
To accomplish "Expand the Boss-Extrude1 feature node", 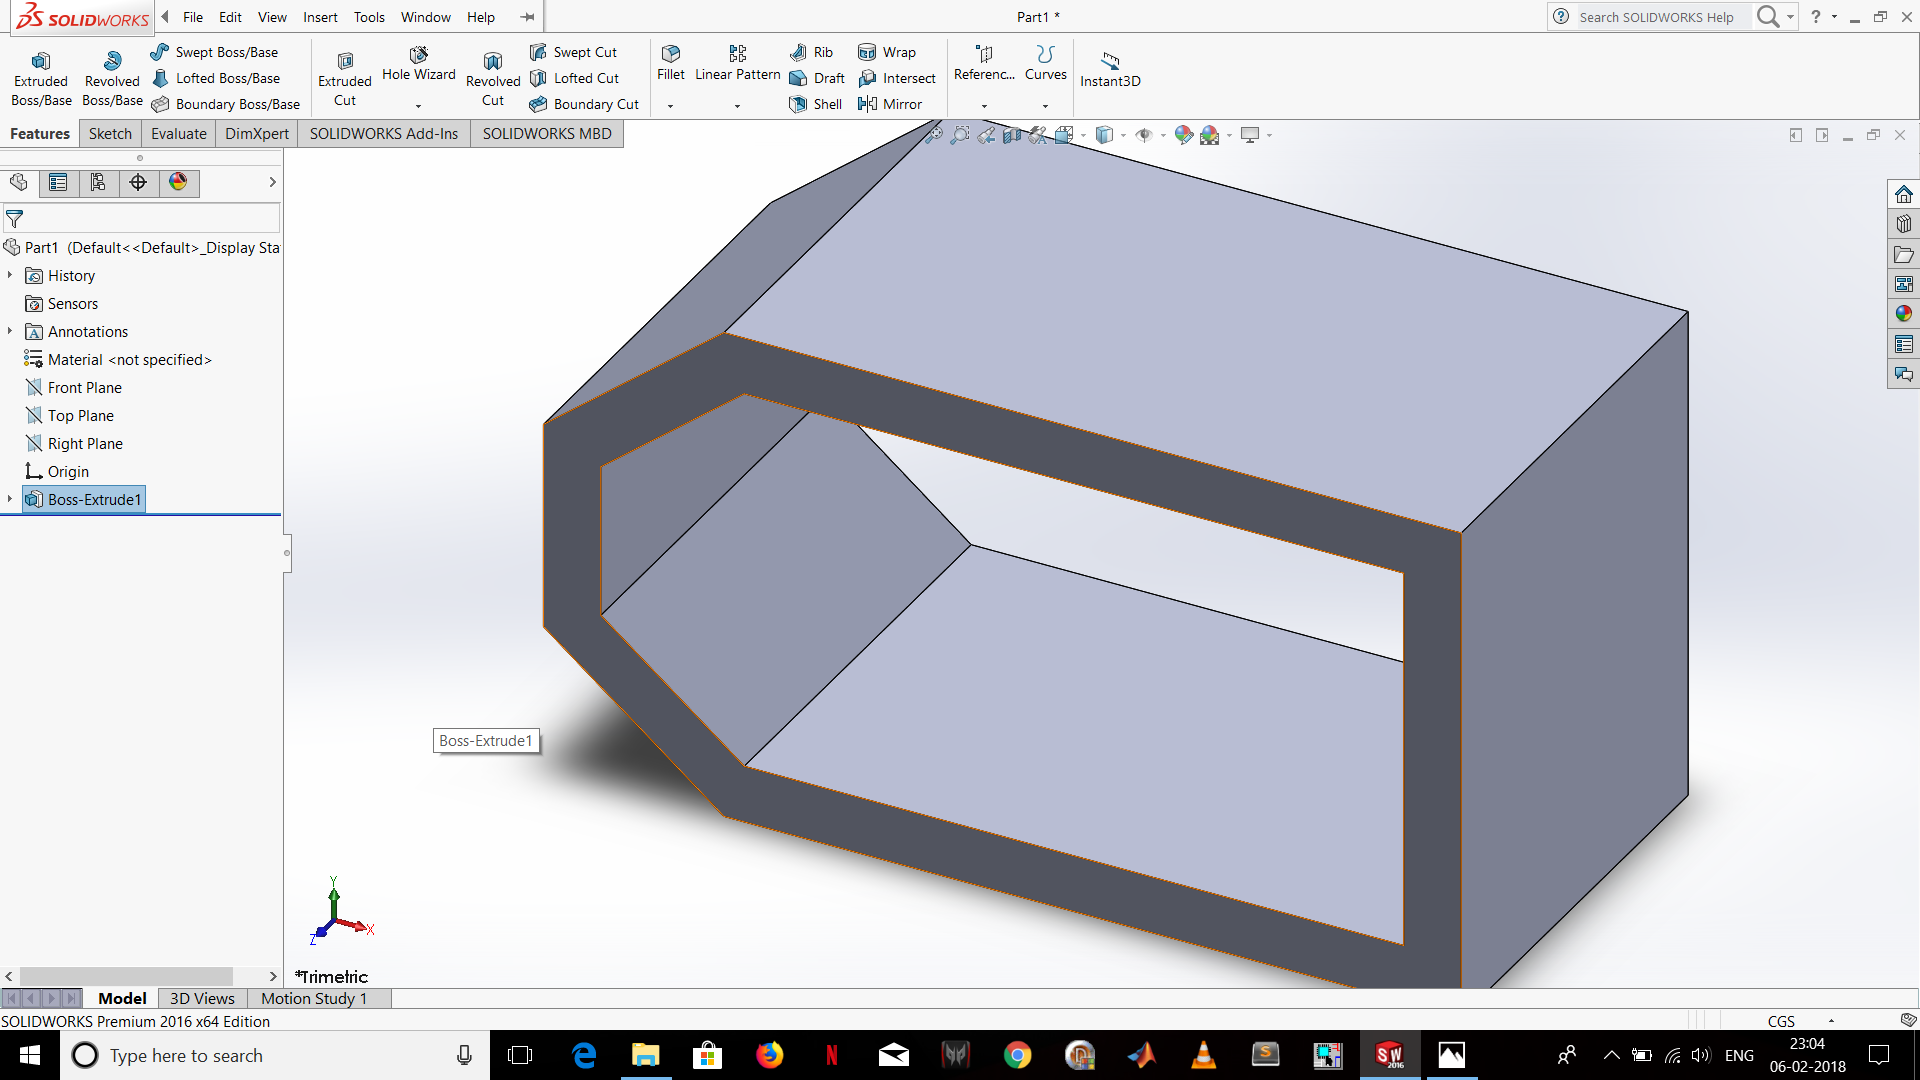I will pyautogui.click(x=10, y=499).
